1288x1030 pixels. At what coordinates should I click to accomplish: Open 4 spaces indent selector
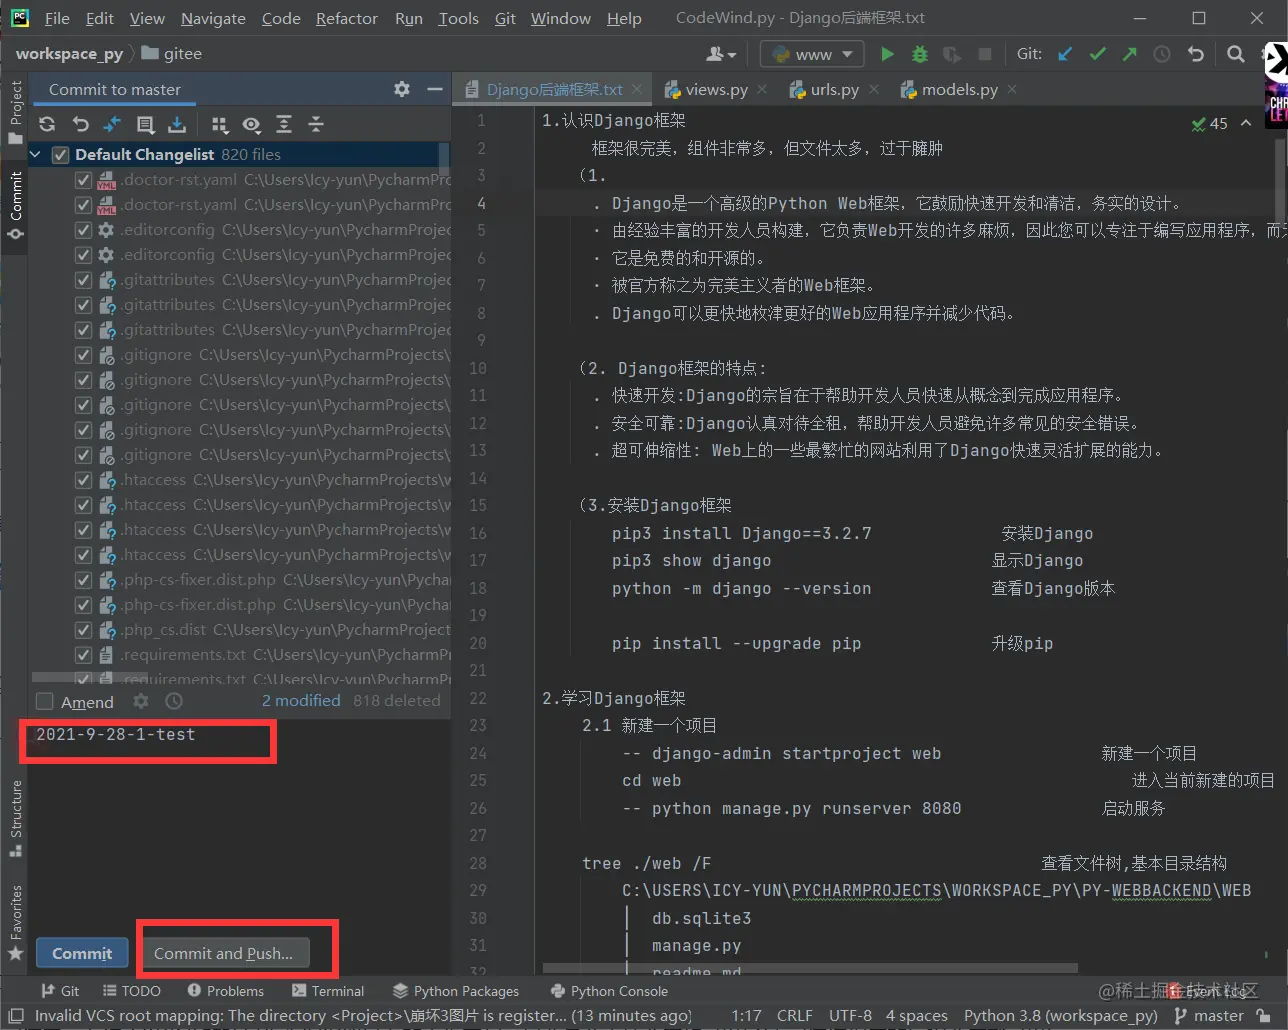[917, 1016]
